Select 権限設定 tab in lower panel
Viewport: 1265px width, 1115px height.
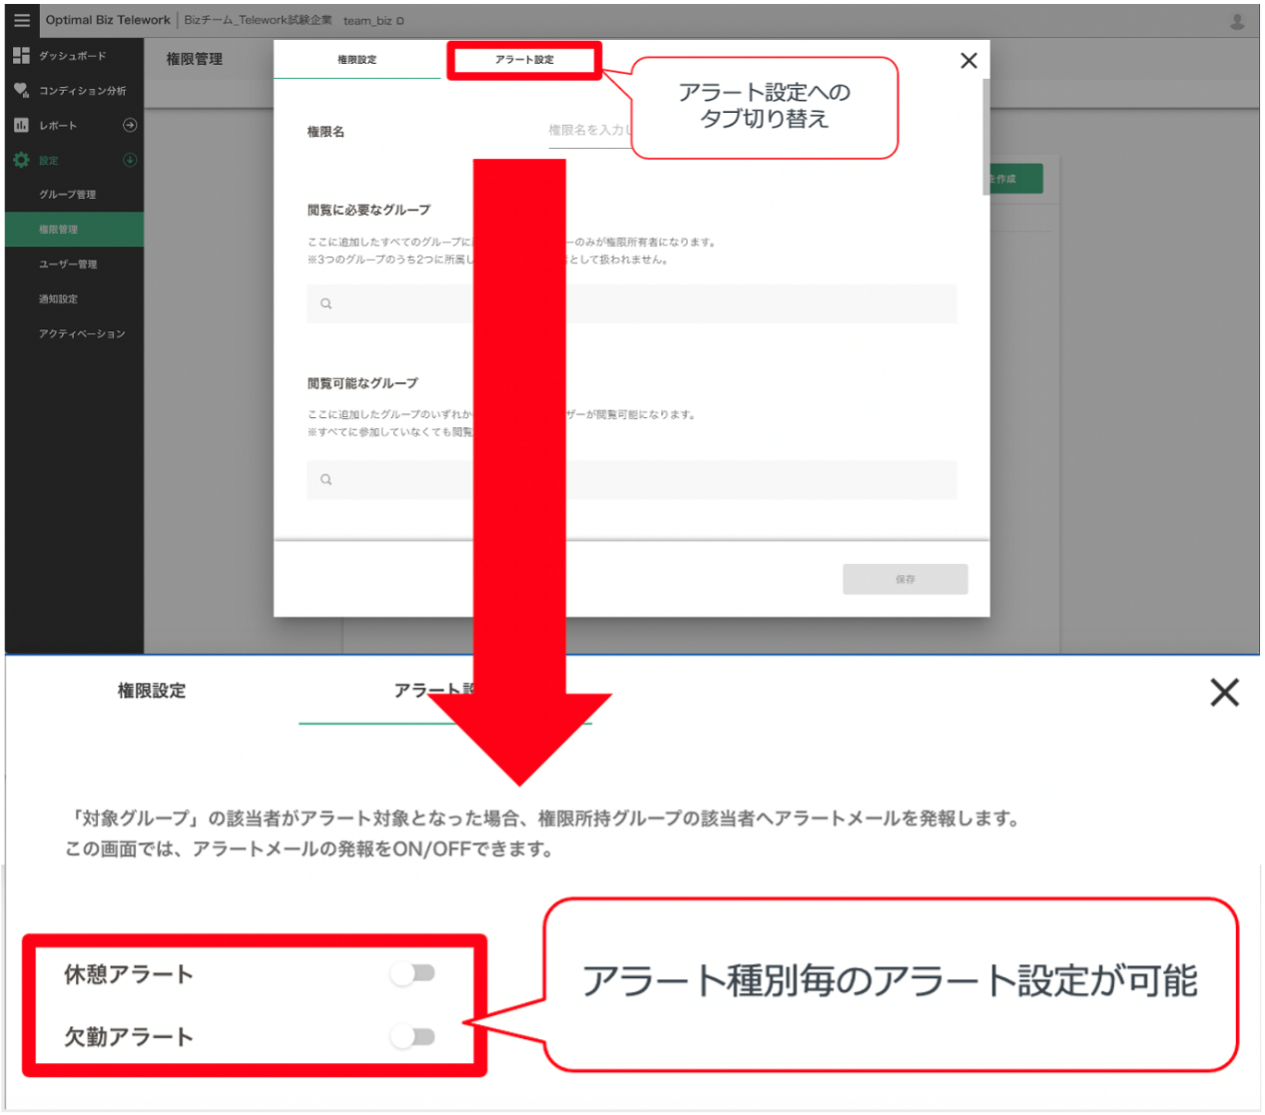coord(151,690)
